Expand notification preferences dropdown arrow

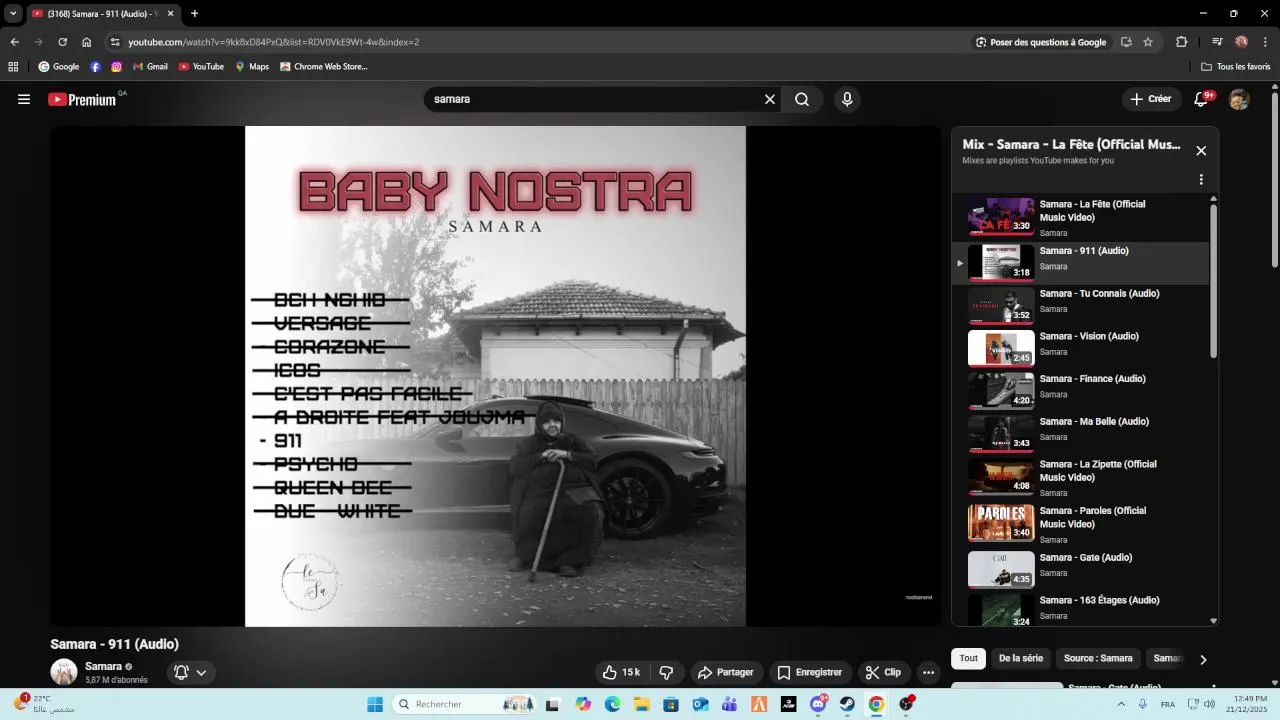tap(201, 673)
